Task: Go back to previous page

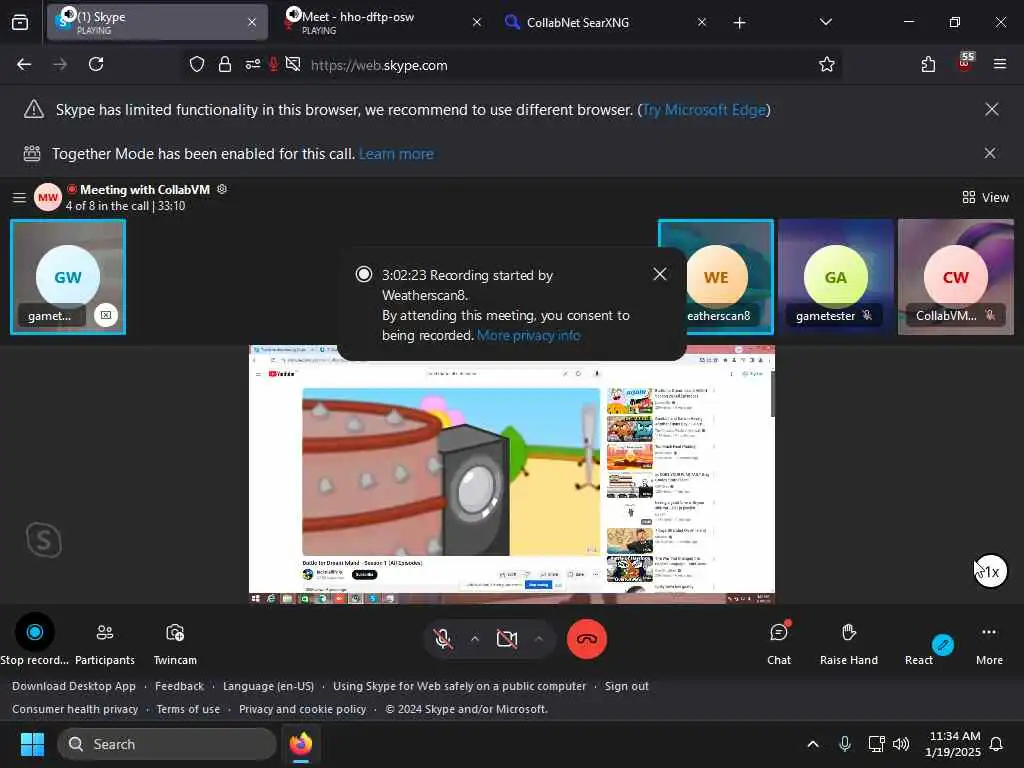Action: click(24, 64)
